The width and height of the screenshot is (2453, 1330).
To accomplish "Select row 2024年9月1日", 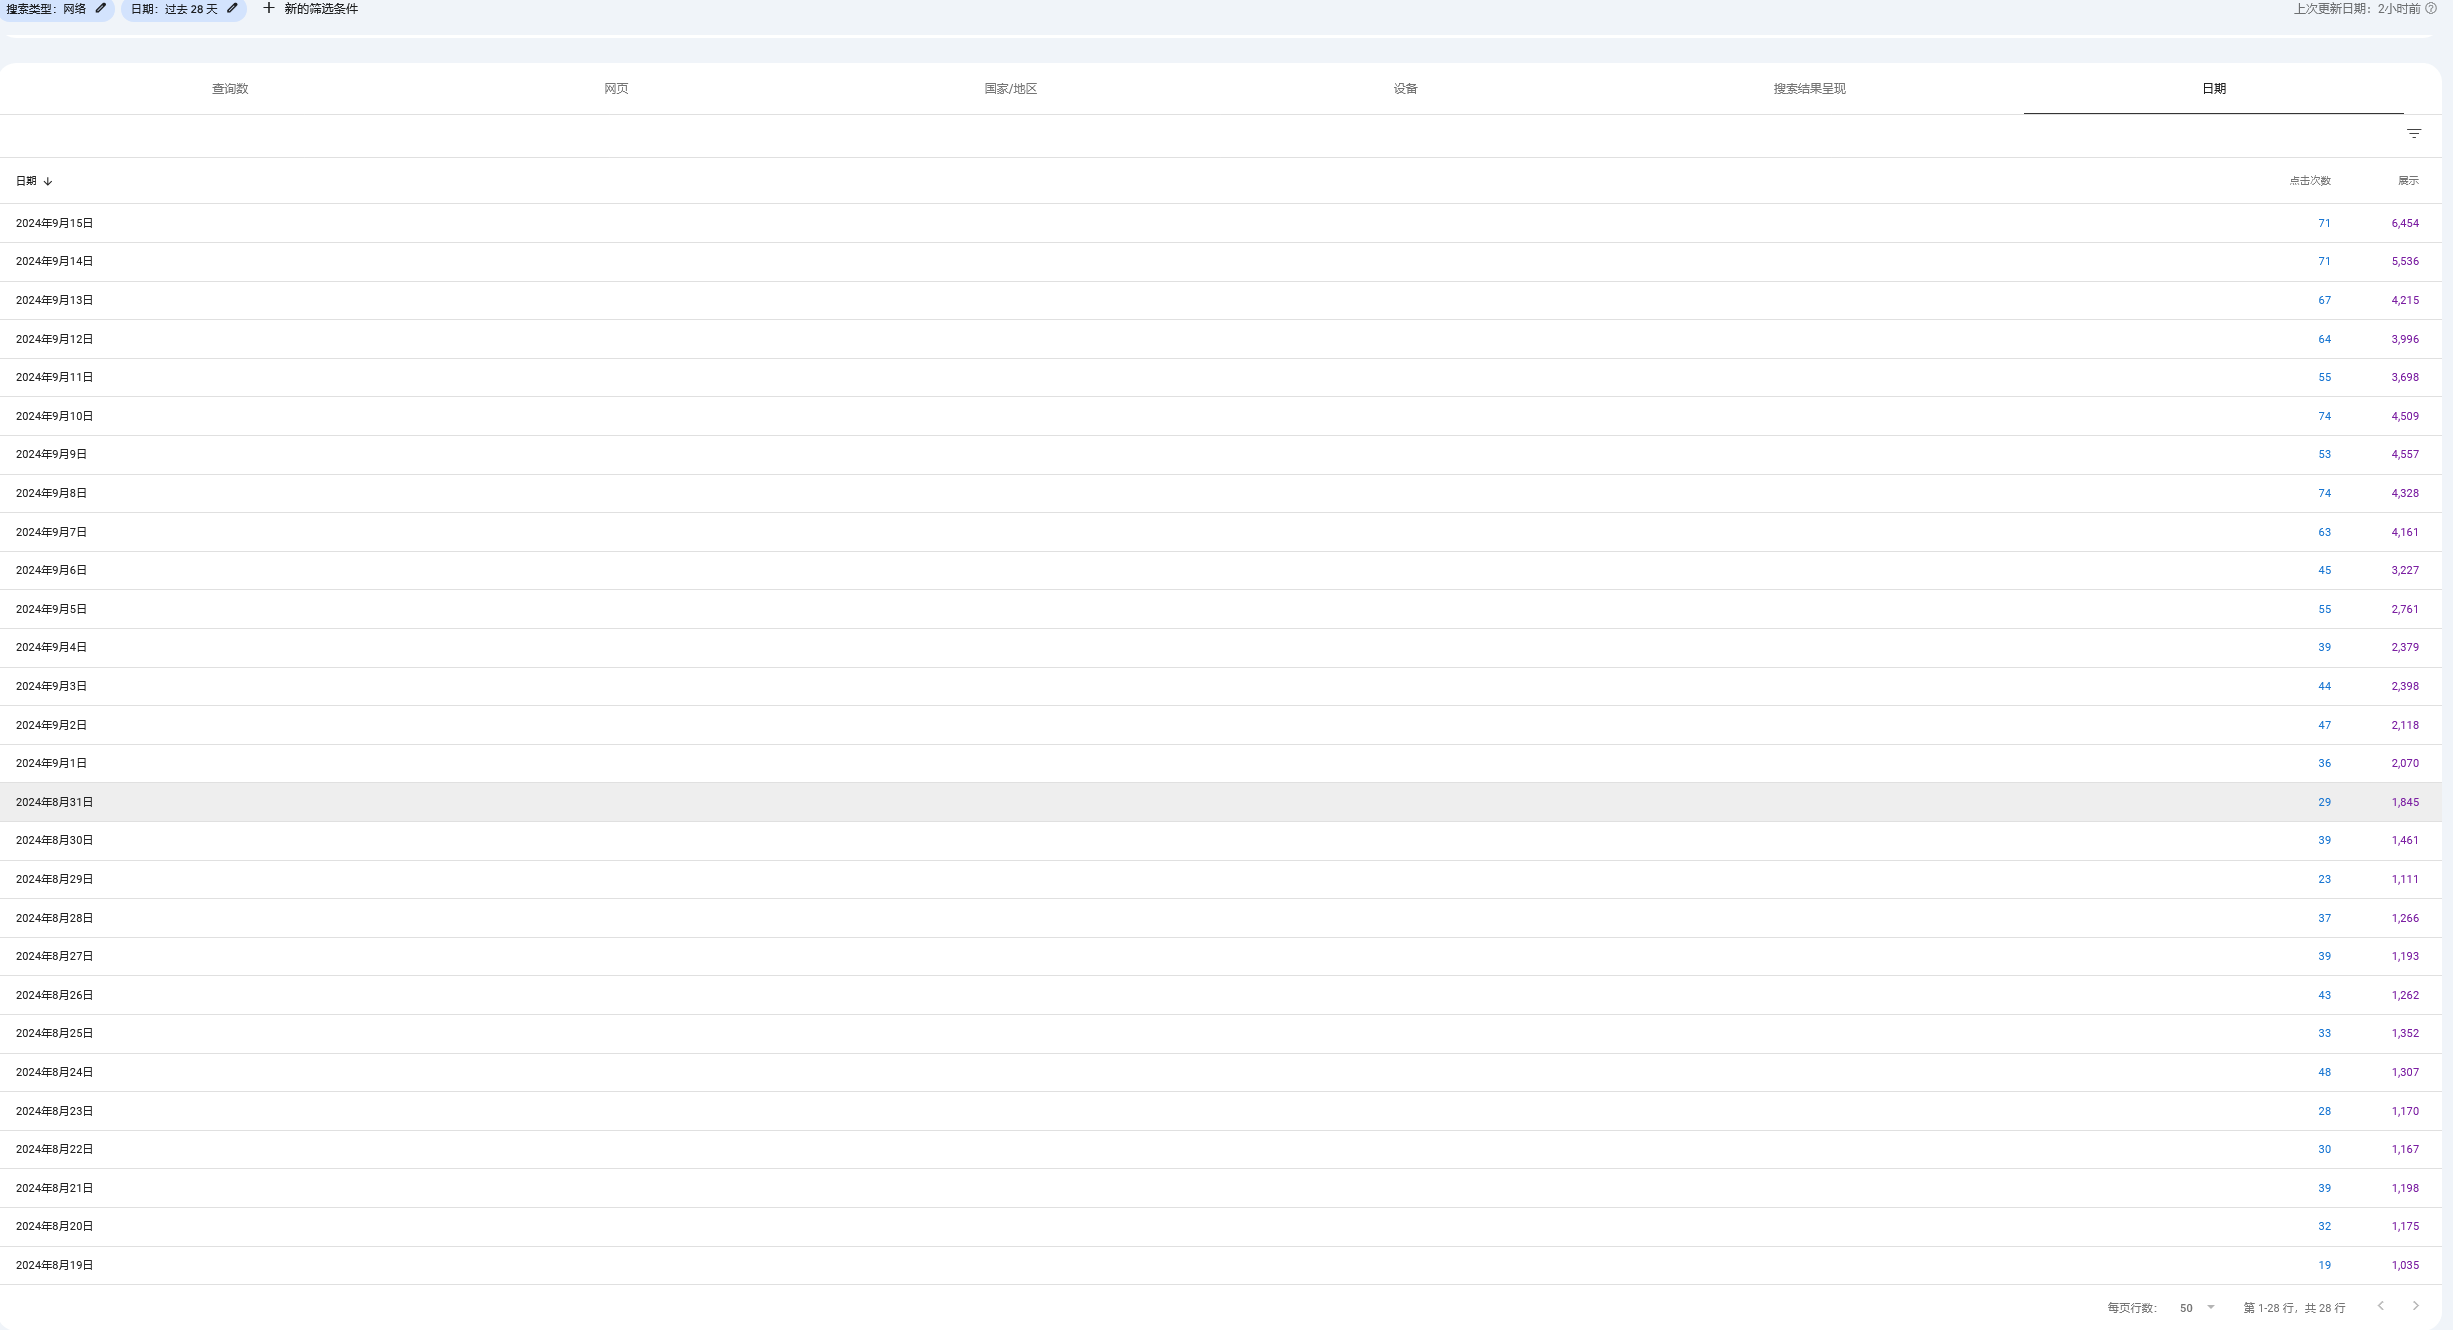I will click(x=1221, y=763).
